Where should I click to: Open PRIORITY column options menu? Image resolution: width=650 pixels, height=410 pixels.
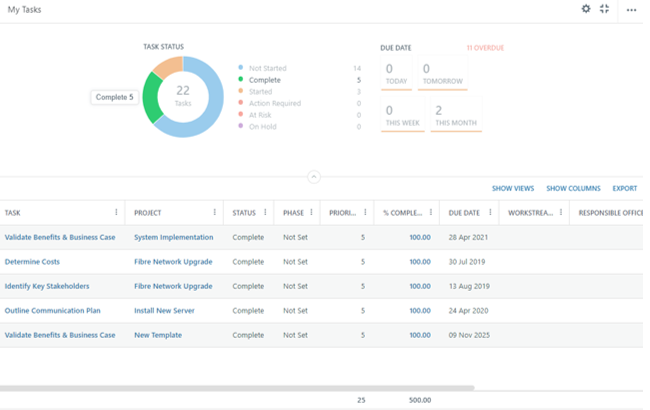[x=365, y=212]
